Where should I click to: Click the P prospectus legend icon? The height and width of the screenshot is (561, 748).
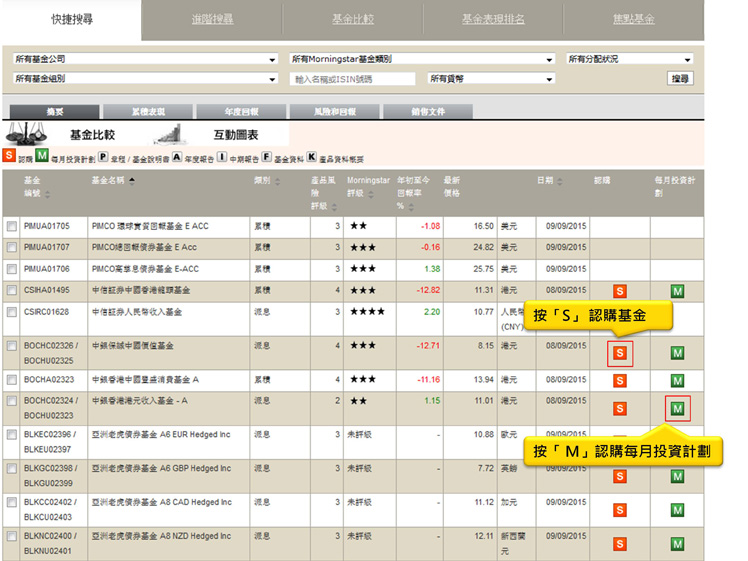click(x=103, y=156)
